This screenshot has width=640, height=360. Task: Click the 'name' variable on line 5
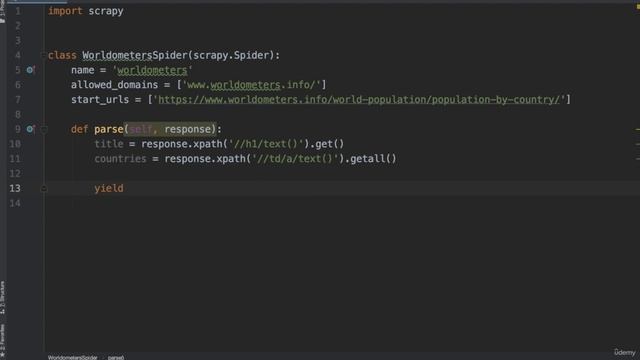point(83,70)
